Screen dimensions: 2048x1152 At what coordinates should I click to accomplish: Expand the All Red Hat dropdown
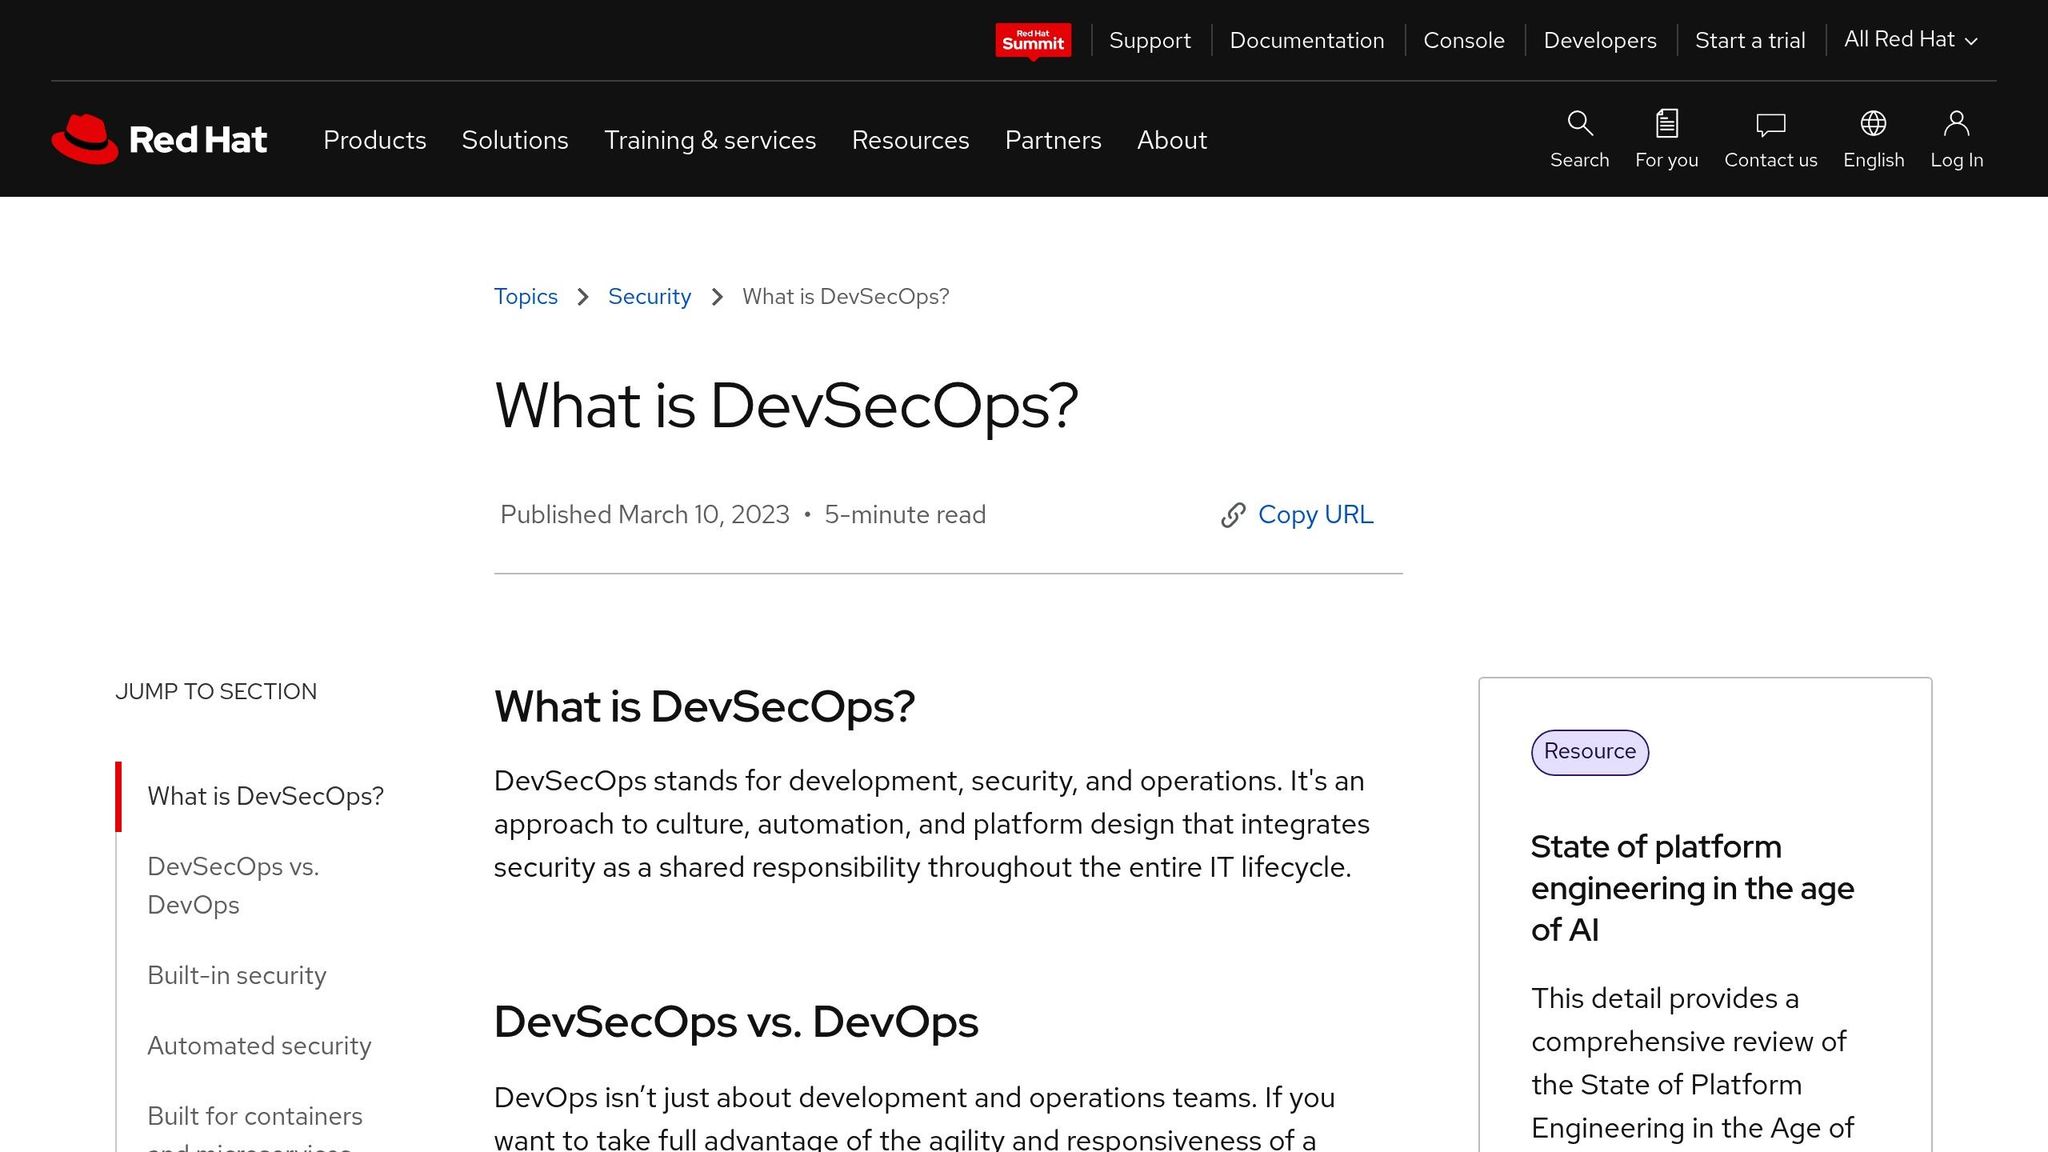1911,39
